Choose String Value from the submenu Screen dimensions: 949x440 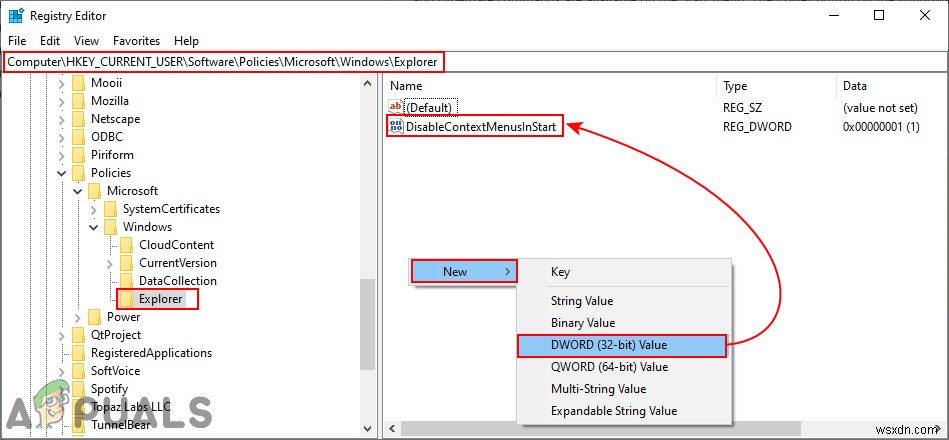(x=624, y=301)
